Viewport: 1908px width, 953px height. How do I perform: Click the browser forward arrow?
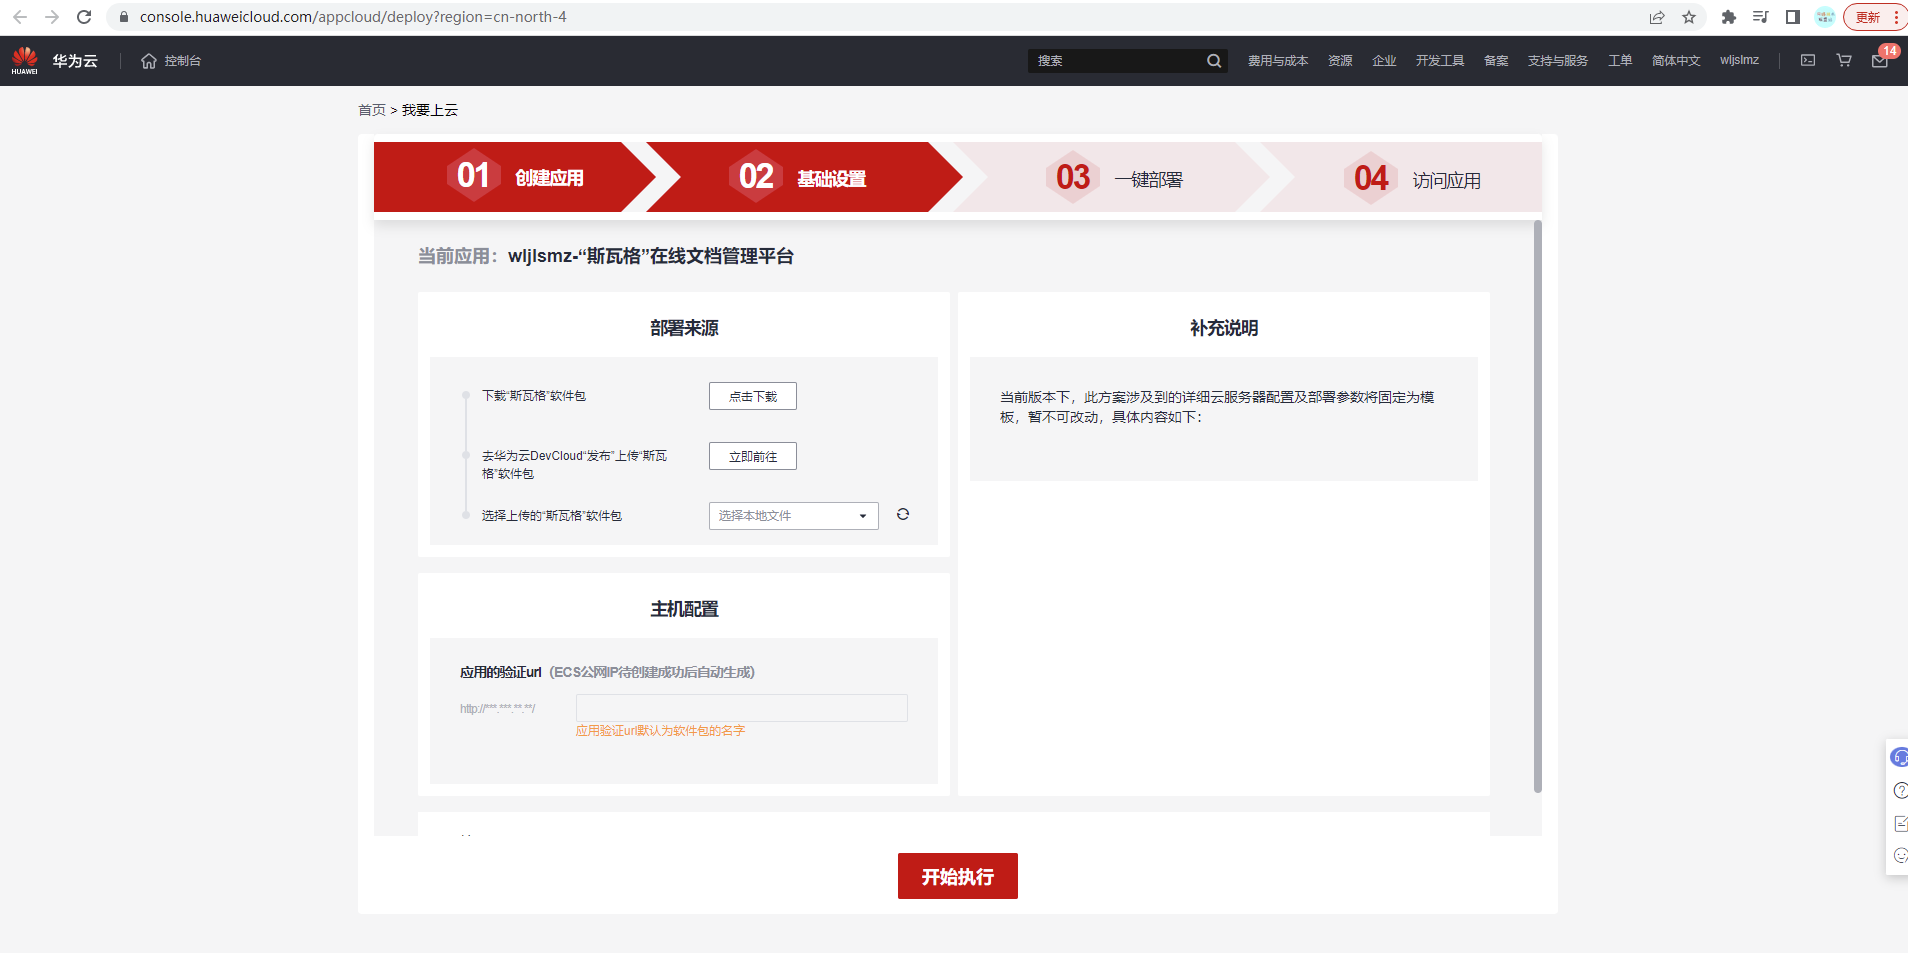pyautogui.click(x=52, y=17)
